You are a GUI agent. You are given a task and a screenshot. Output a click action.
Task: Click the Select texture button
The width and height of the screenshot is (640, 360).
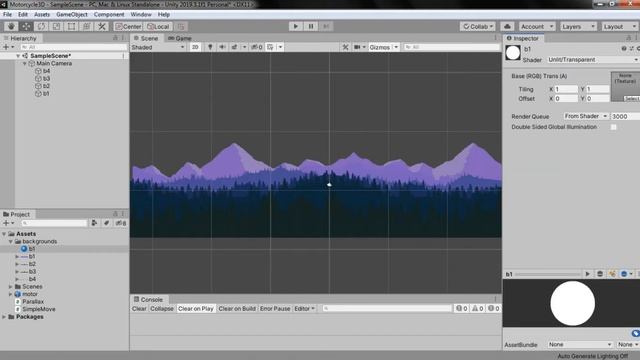(x=631, y=99)
